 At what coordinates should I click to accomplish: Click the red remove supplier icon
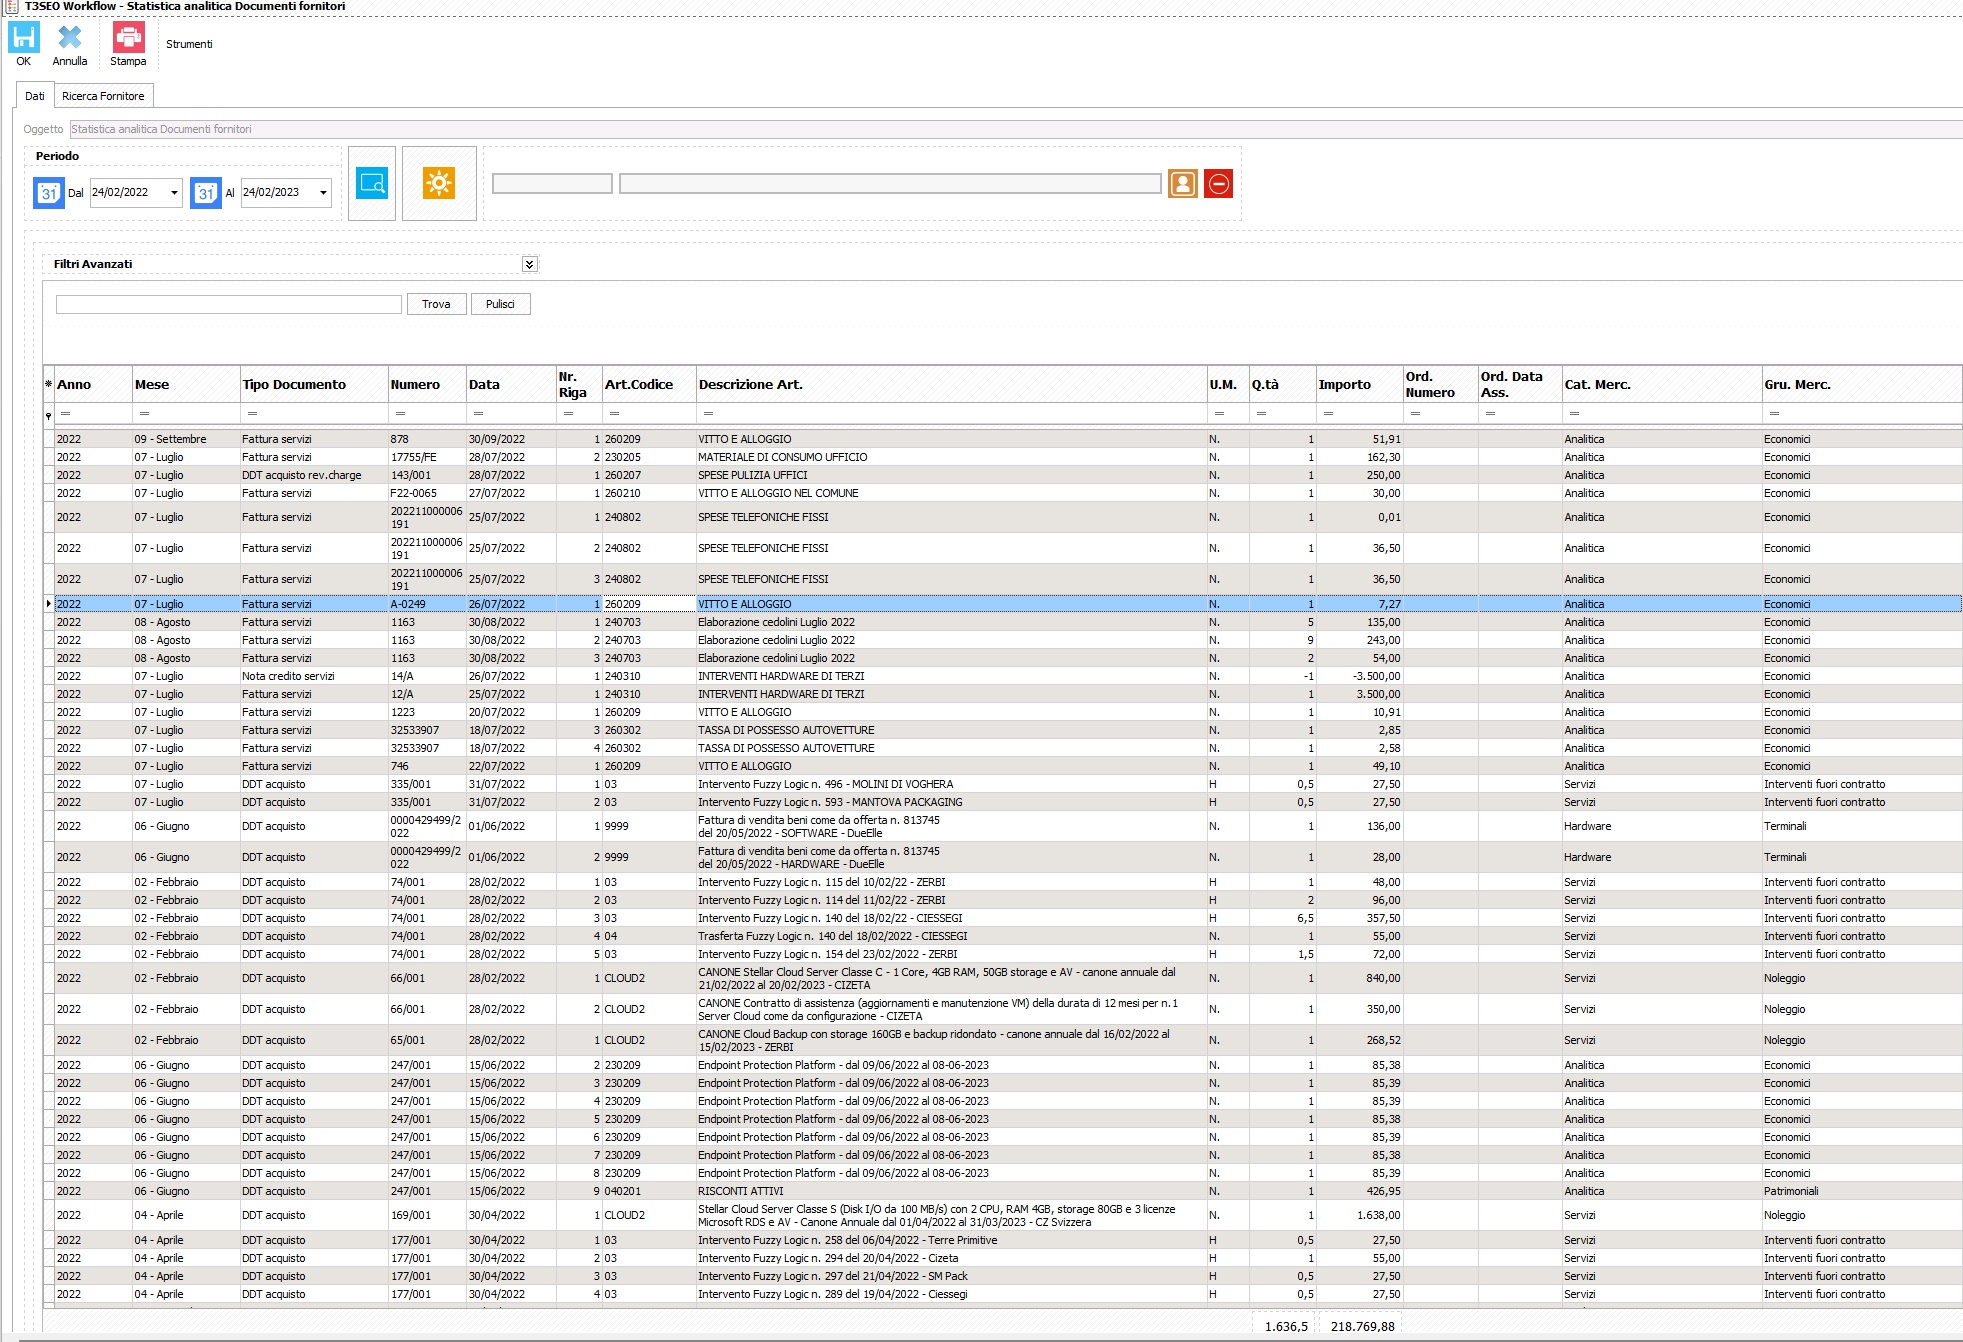coord(1218,183)
